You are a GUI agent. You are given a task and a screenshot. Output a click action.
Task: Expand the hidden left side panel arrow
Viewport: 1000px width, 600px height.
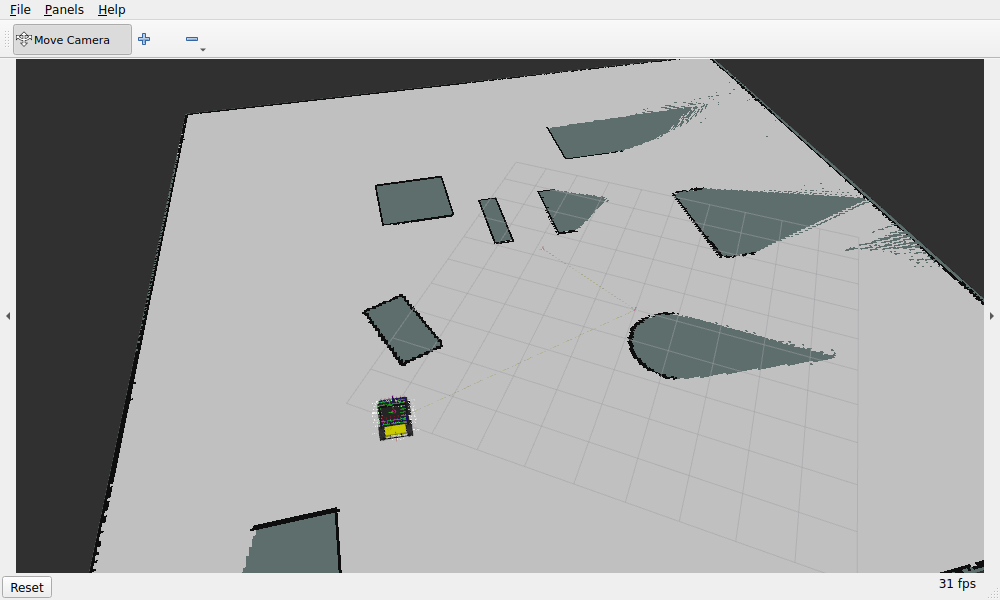8,316
